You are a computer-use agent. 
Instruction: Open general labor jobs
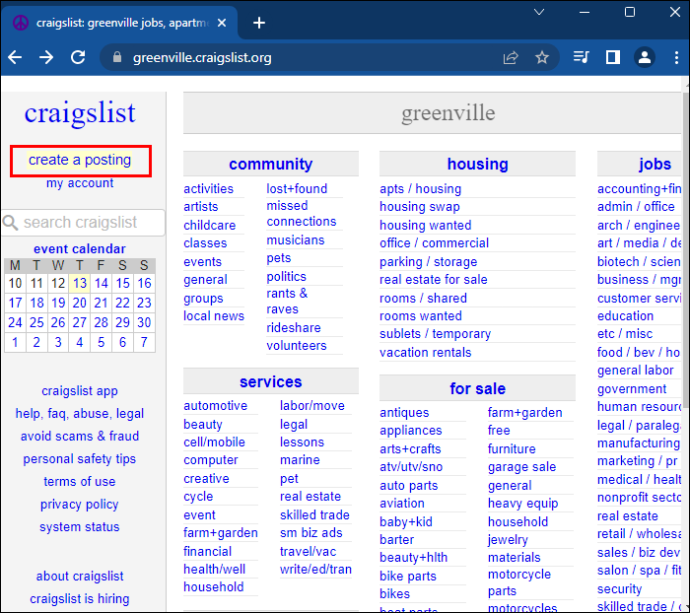point(635,371)
